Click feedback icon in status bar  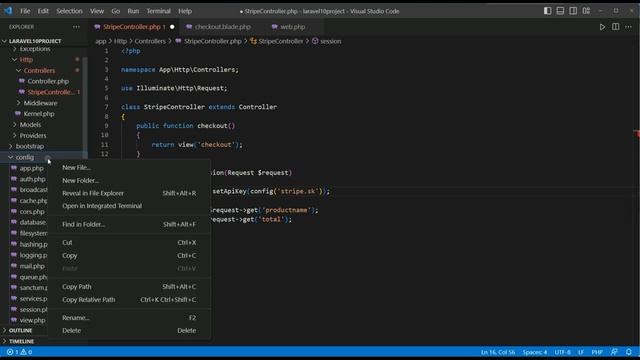pos(614,352)
